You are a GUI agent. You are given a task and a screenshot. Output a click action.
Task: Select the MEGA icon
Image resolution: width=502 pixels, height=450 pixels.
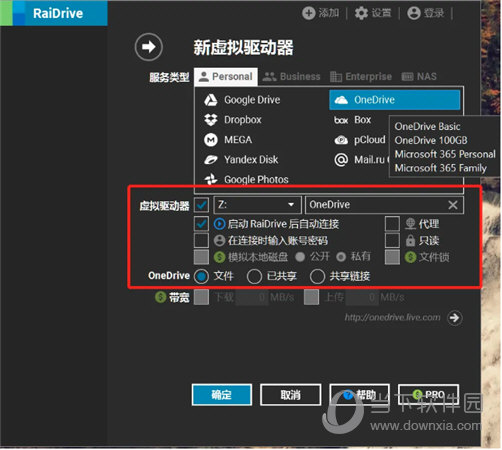click(x=211, y=140)
